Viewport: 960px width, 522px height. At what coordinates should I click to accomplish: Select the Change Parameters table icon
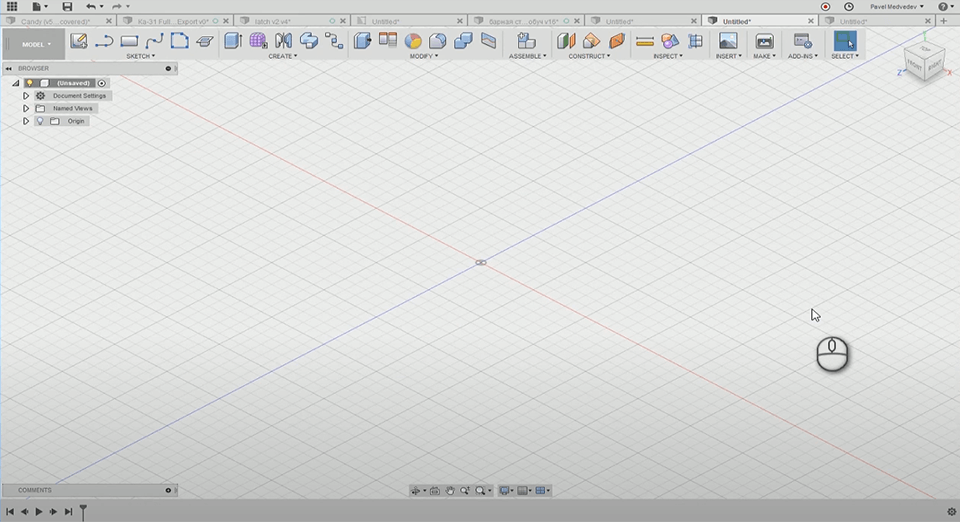[x=388, y=40]
